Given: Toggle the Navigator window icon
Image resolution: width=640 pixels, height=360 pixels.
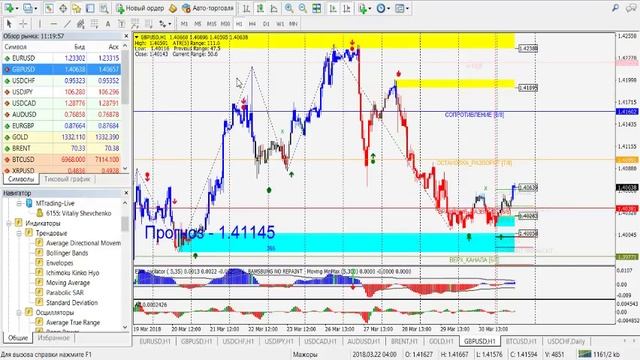Looking at the screenshot, I should (76, 8).
